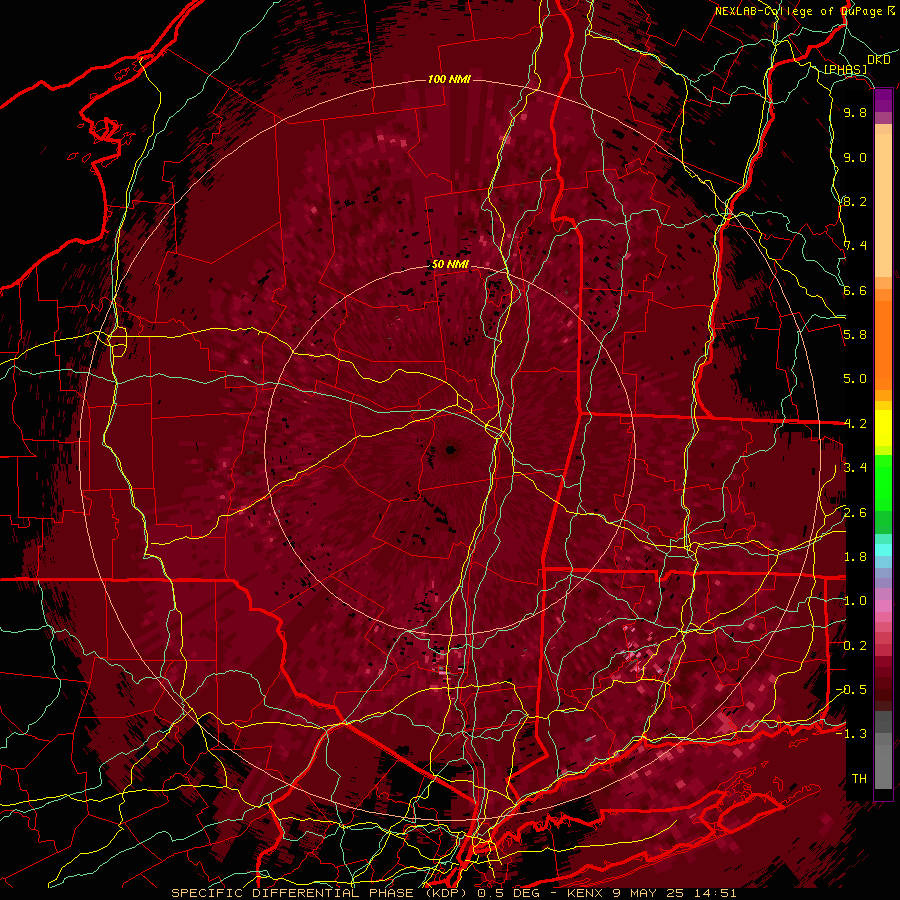Screen dimensions: 900x900
Task: Click the 1.8 color scale value
Action: point(855,557)
